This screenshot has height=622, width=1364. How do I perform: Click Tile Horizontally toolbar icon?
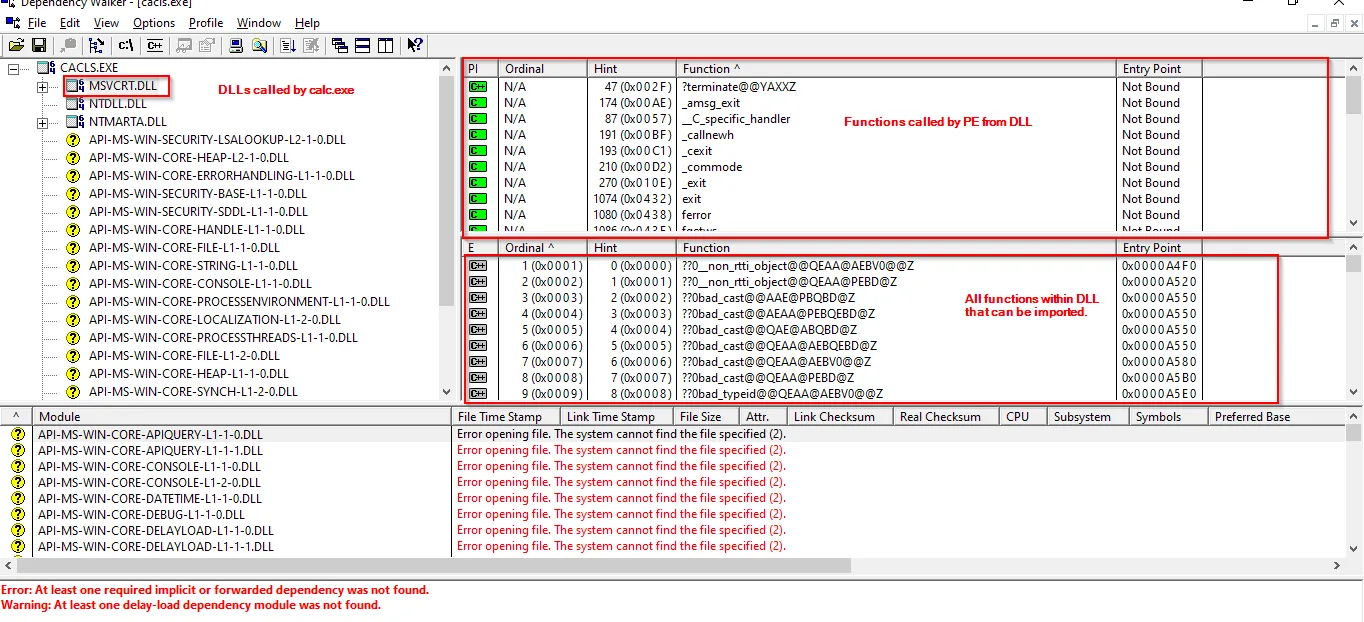(x=362, y=45)
